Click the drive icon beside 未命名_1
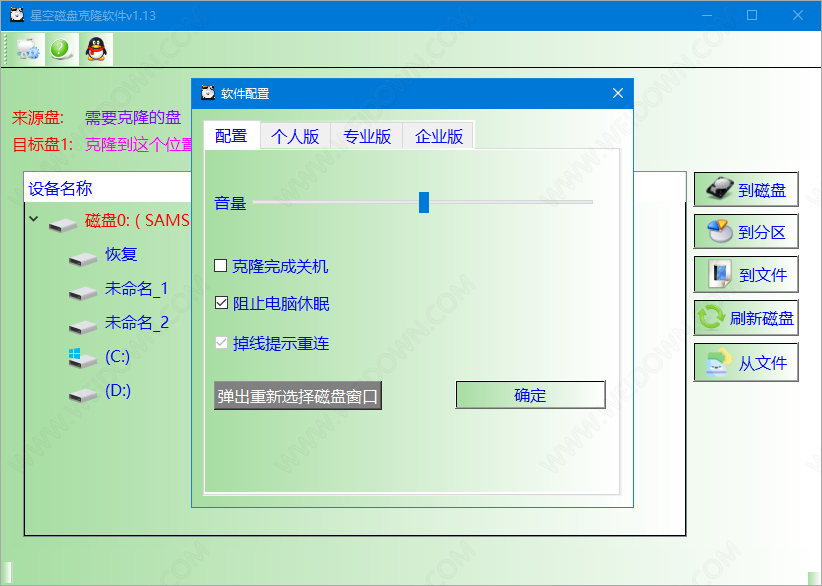Screen dimensions: 822x586 pos(83,293)
